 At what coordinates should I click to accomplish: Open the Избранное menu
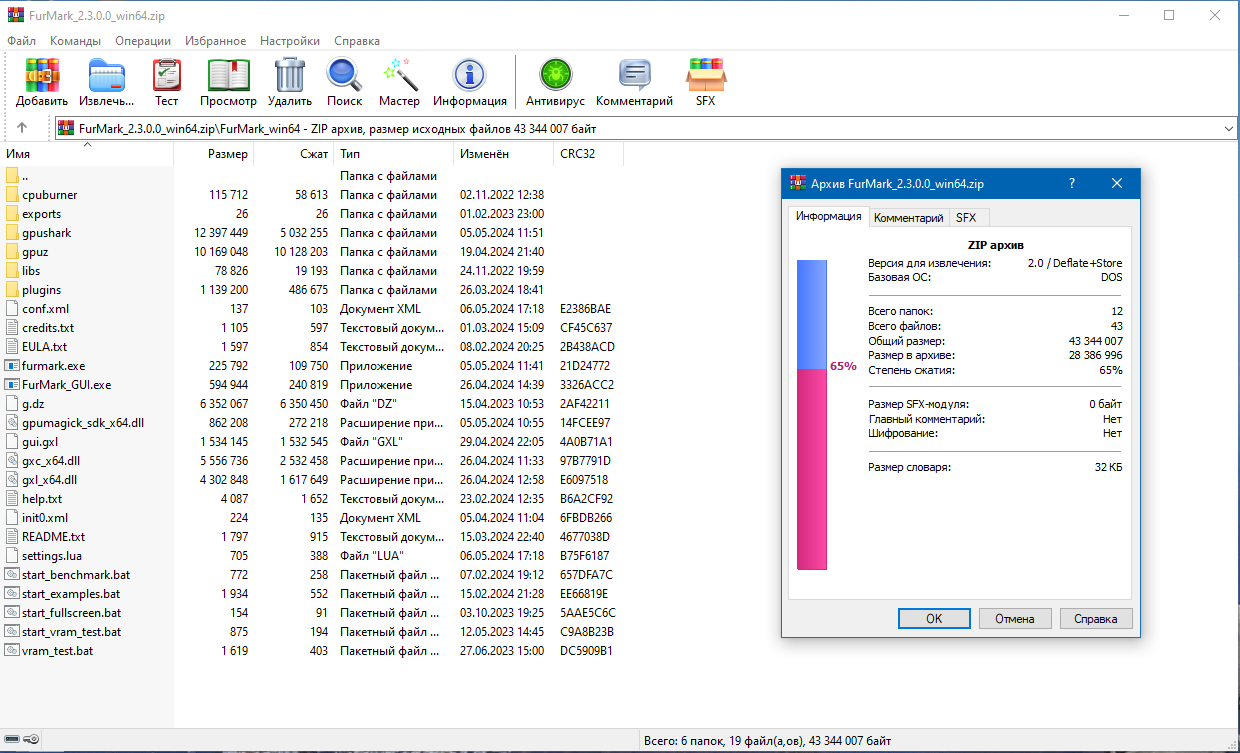[215, 41]
